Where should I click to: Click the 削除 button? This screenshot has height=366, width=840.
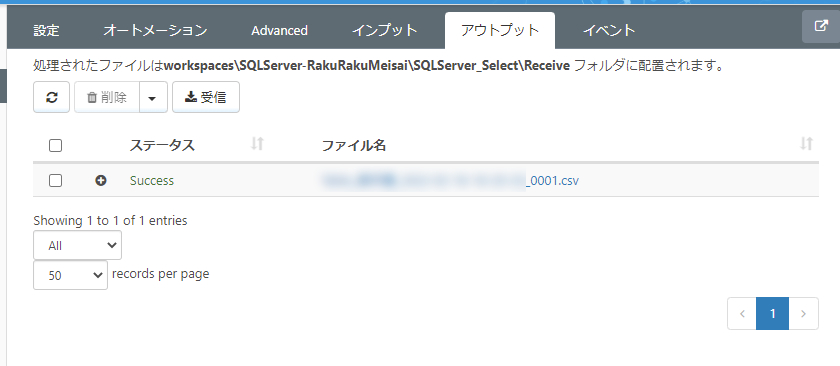click(107, 97)
